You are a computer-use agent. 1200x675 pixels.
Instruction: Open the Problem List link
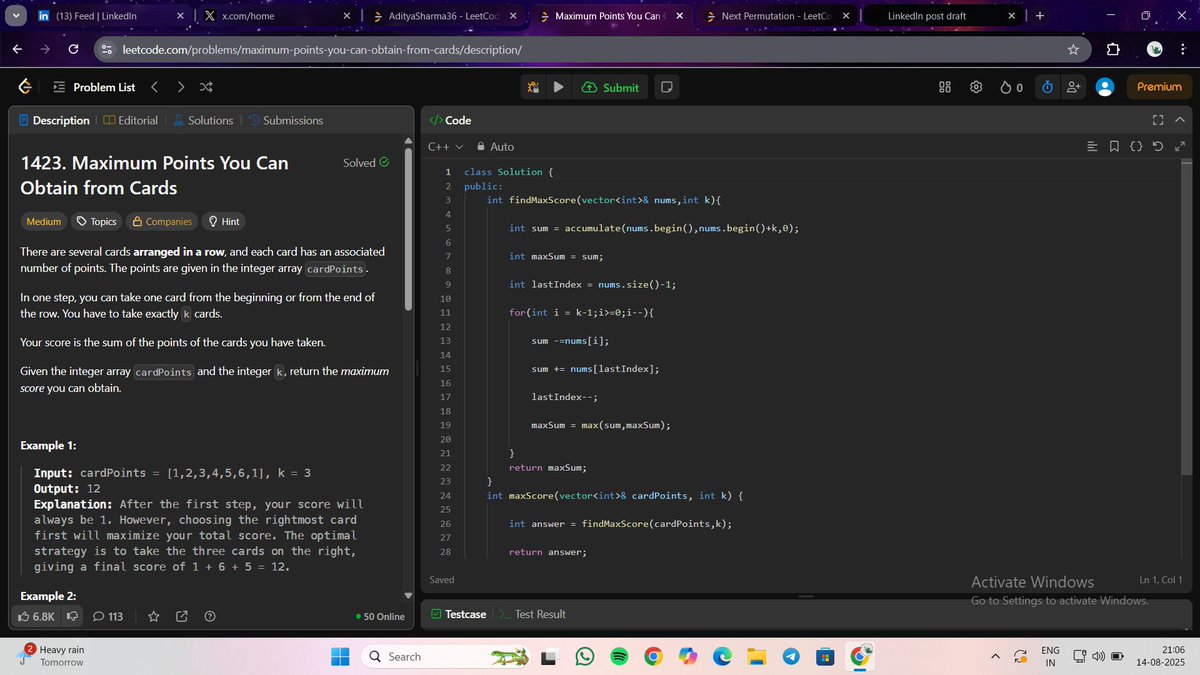(x=94, y=87)
